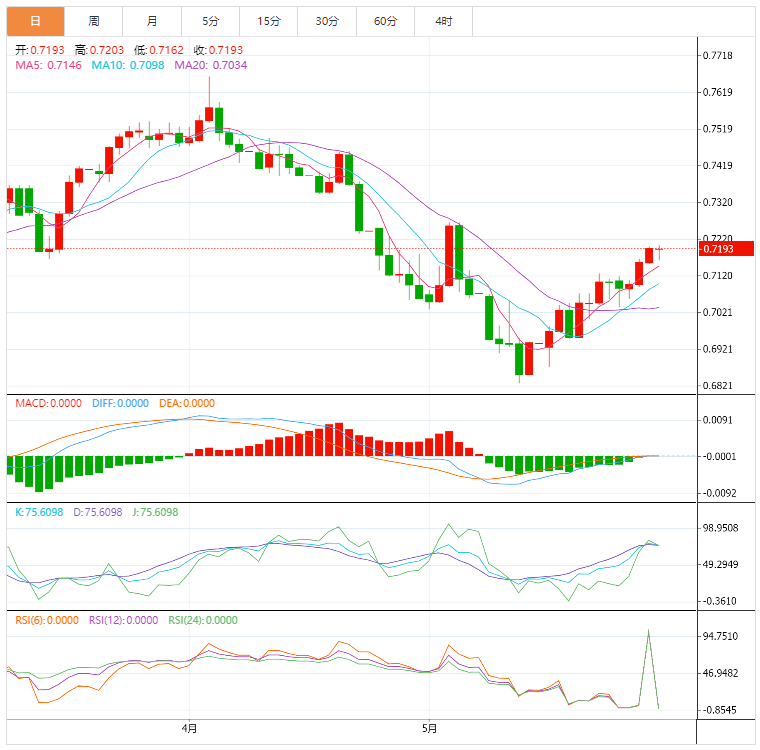Click the J:75.6098 KDJ label
Image resolution: width=760 pixels, height=750 pixels.
point(156,512)
